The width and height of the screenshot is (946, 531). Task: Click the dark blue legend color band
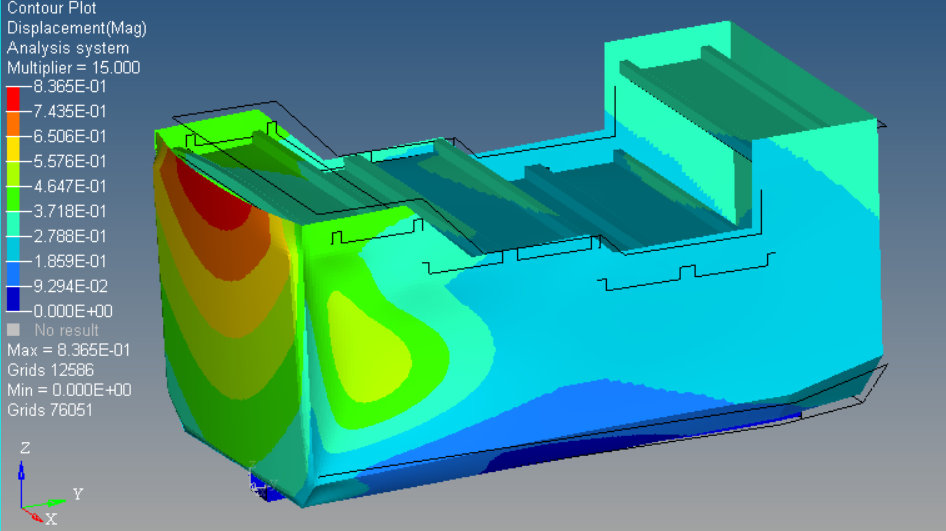tap(13, 299)
